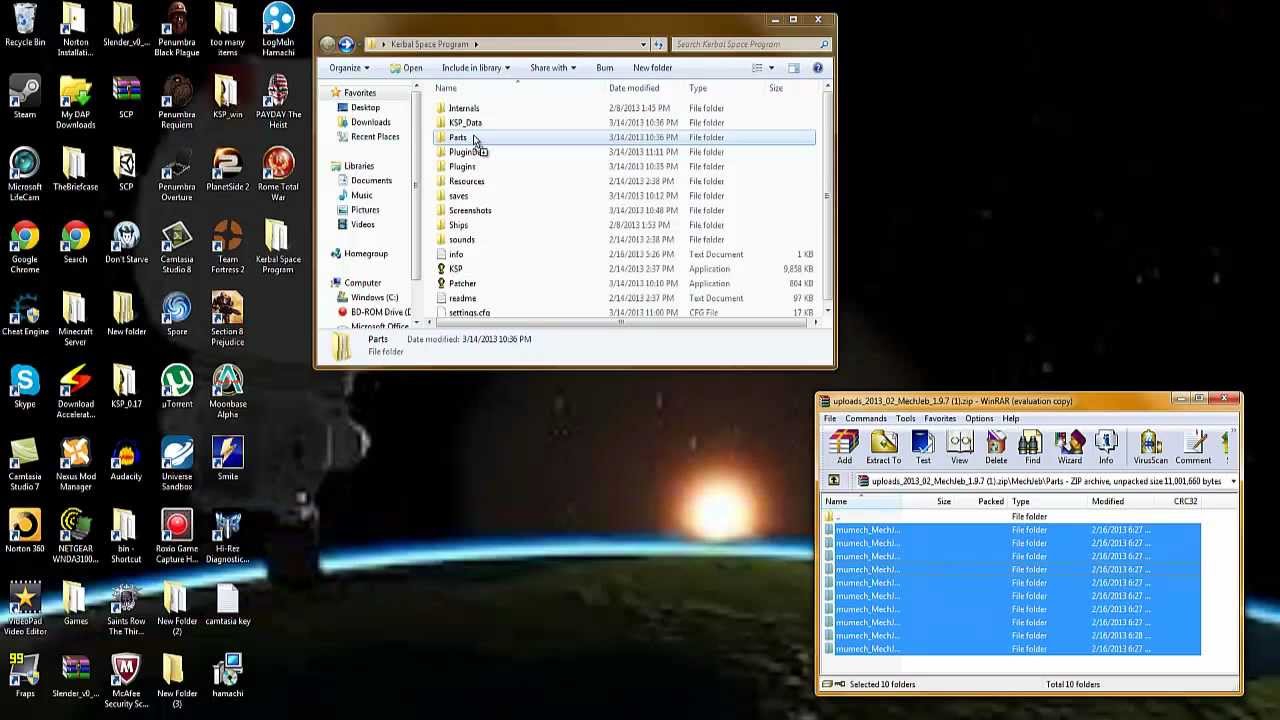This screenshot has width=1280, height=720.
Task: Expand the WinRAR path dropdown arrow
Action: pyautogui.click(x=1233, y=481)
